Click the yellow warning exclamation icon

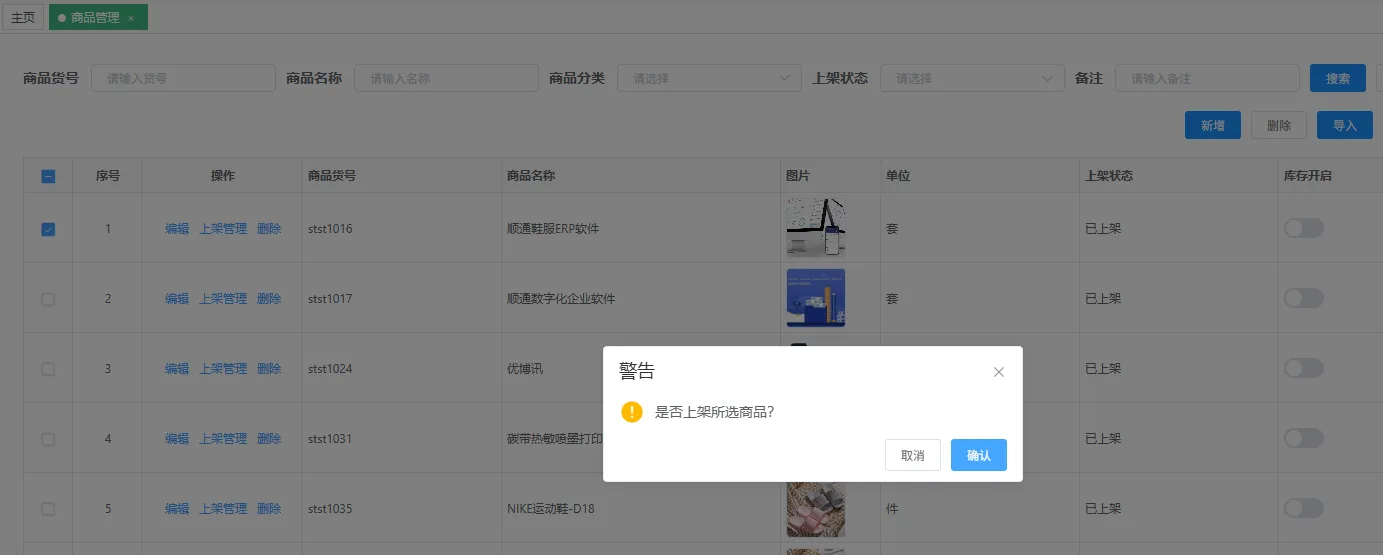coord(631,412)
